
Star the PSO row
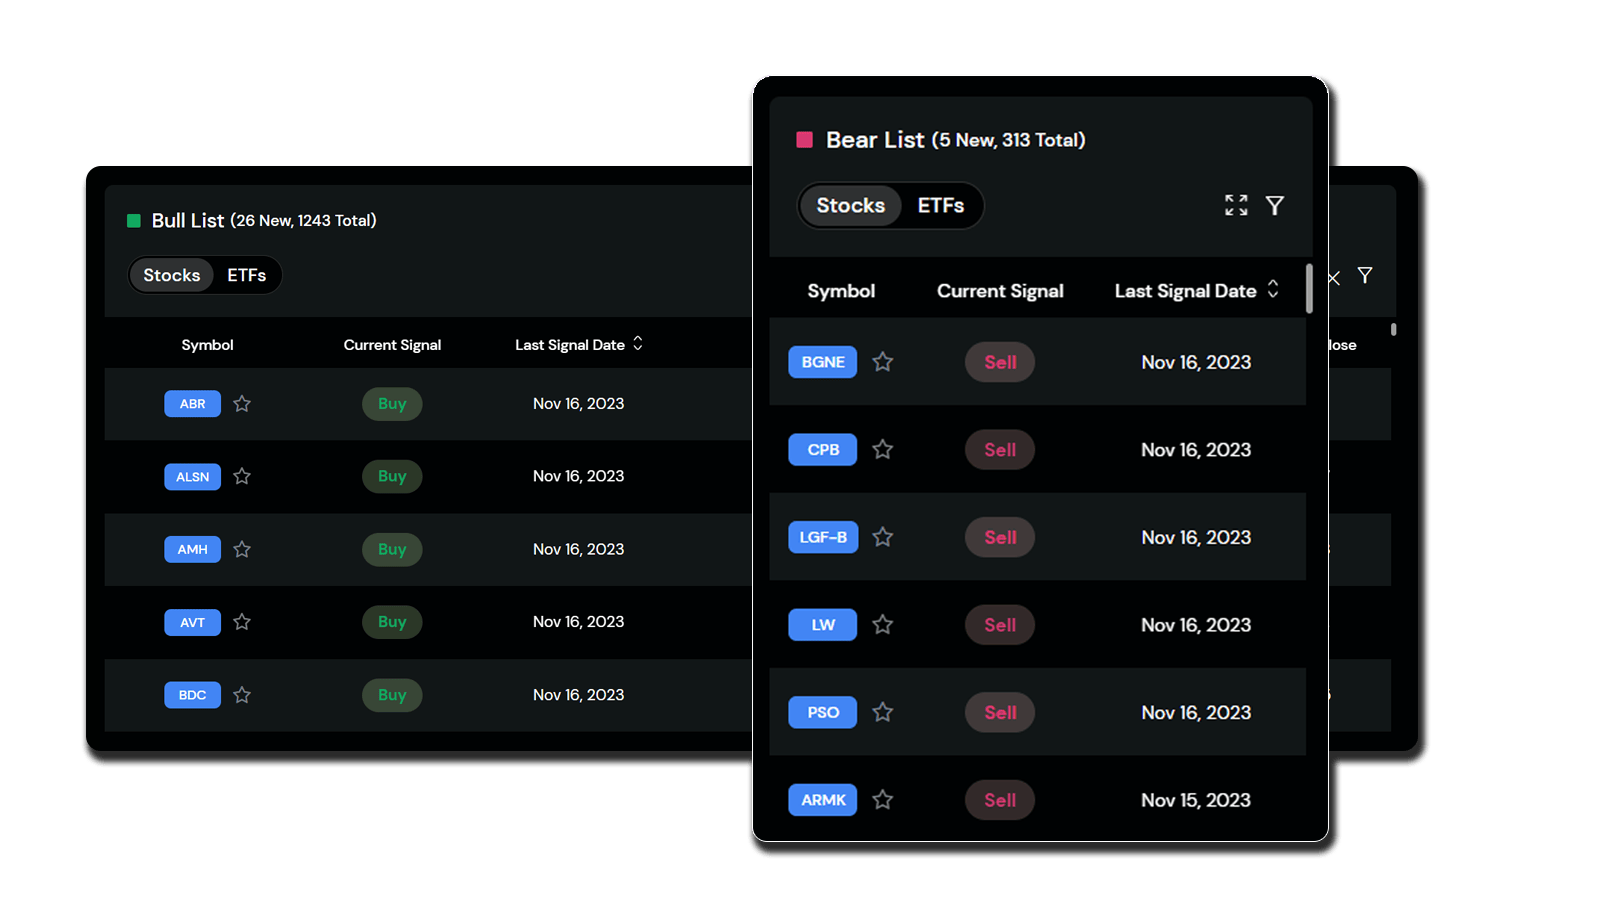click(882, 712)
